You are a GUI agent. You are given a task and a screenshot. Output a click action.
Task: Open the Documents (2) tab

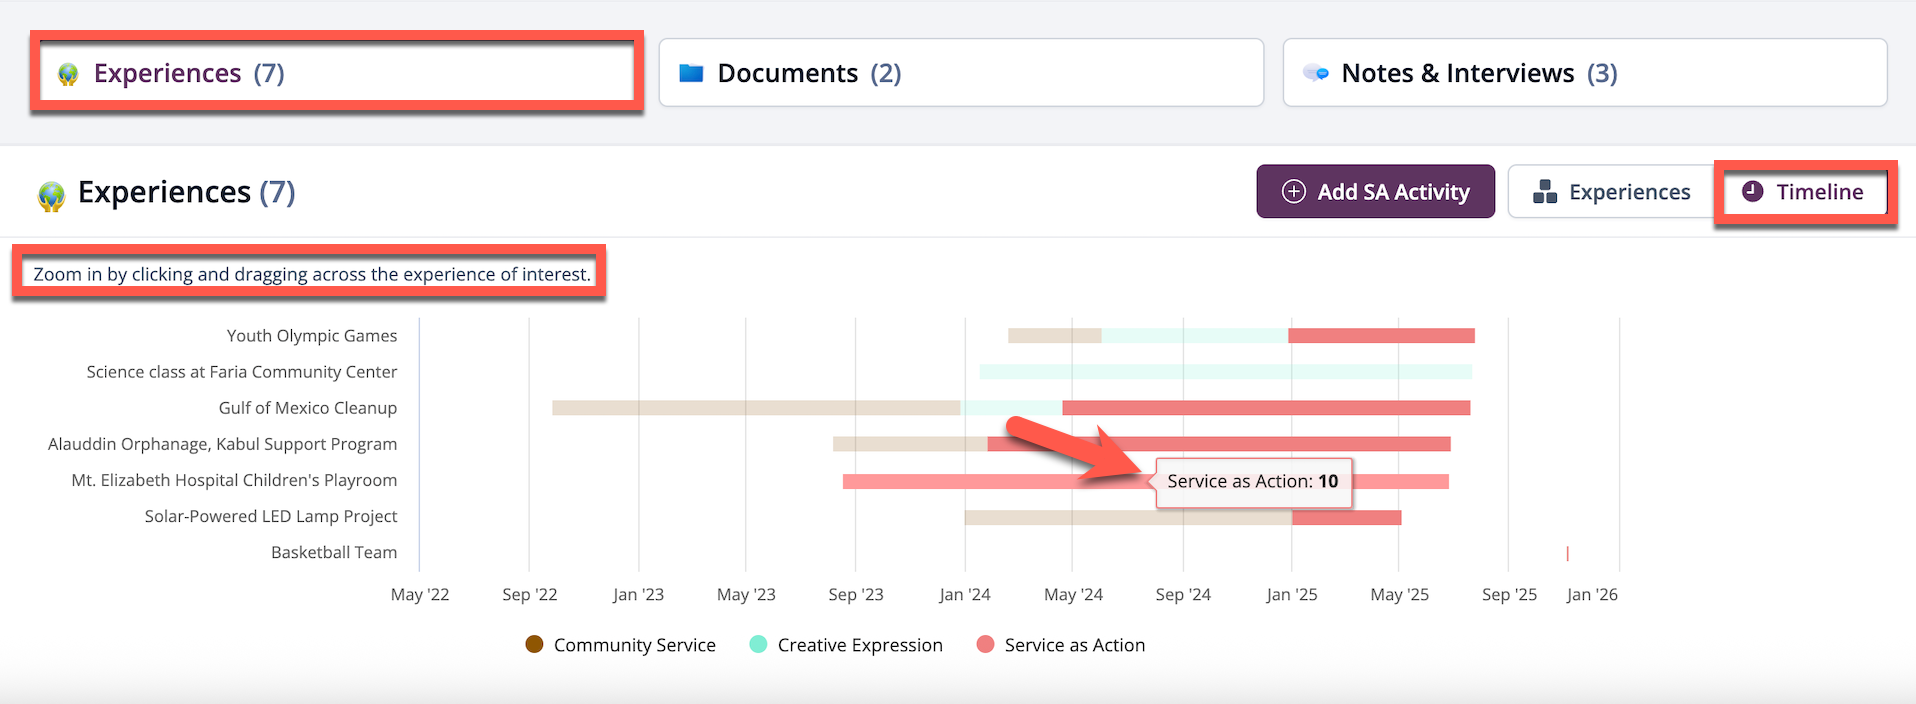960,73
